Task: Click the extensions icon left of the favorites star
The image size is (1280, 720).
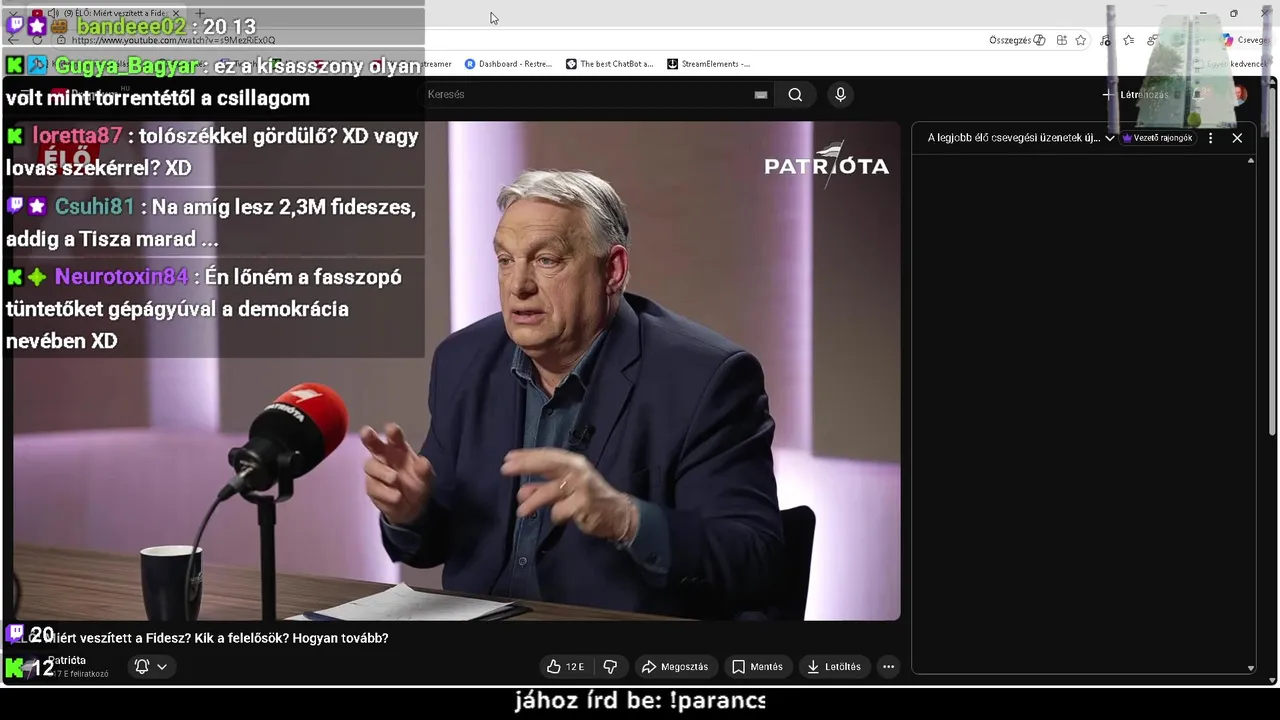Action: pos(1062,40)
